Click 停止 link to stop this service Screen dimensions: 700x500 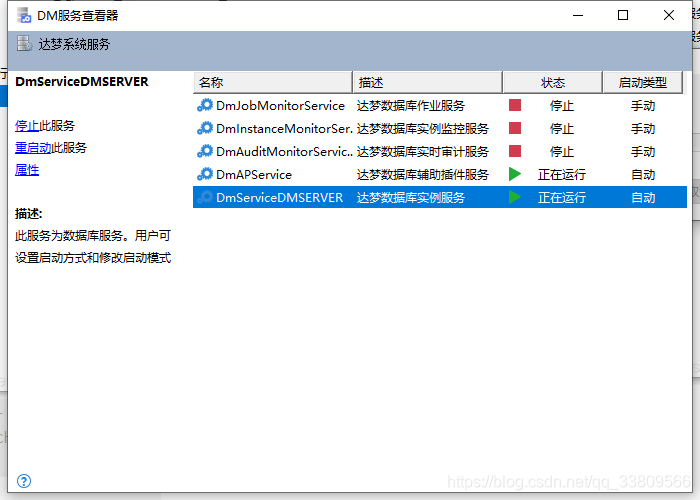pyautogui.click(x=27, y=126)
